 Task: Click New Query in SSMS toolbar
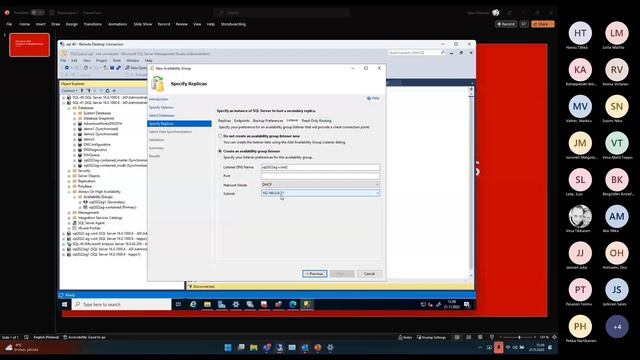(x=136, y=68)
